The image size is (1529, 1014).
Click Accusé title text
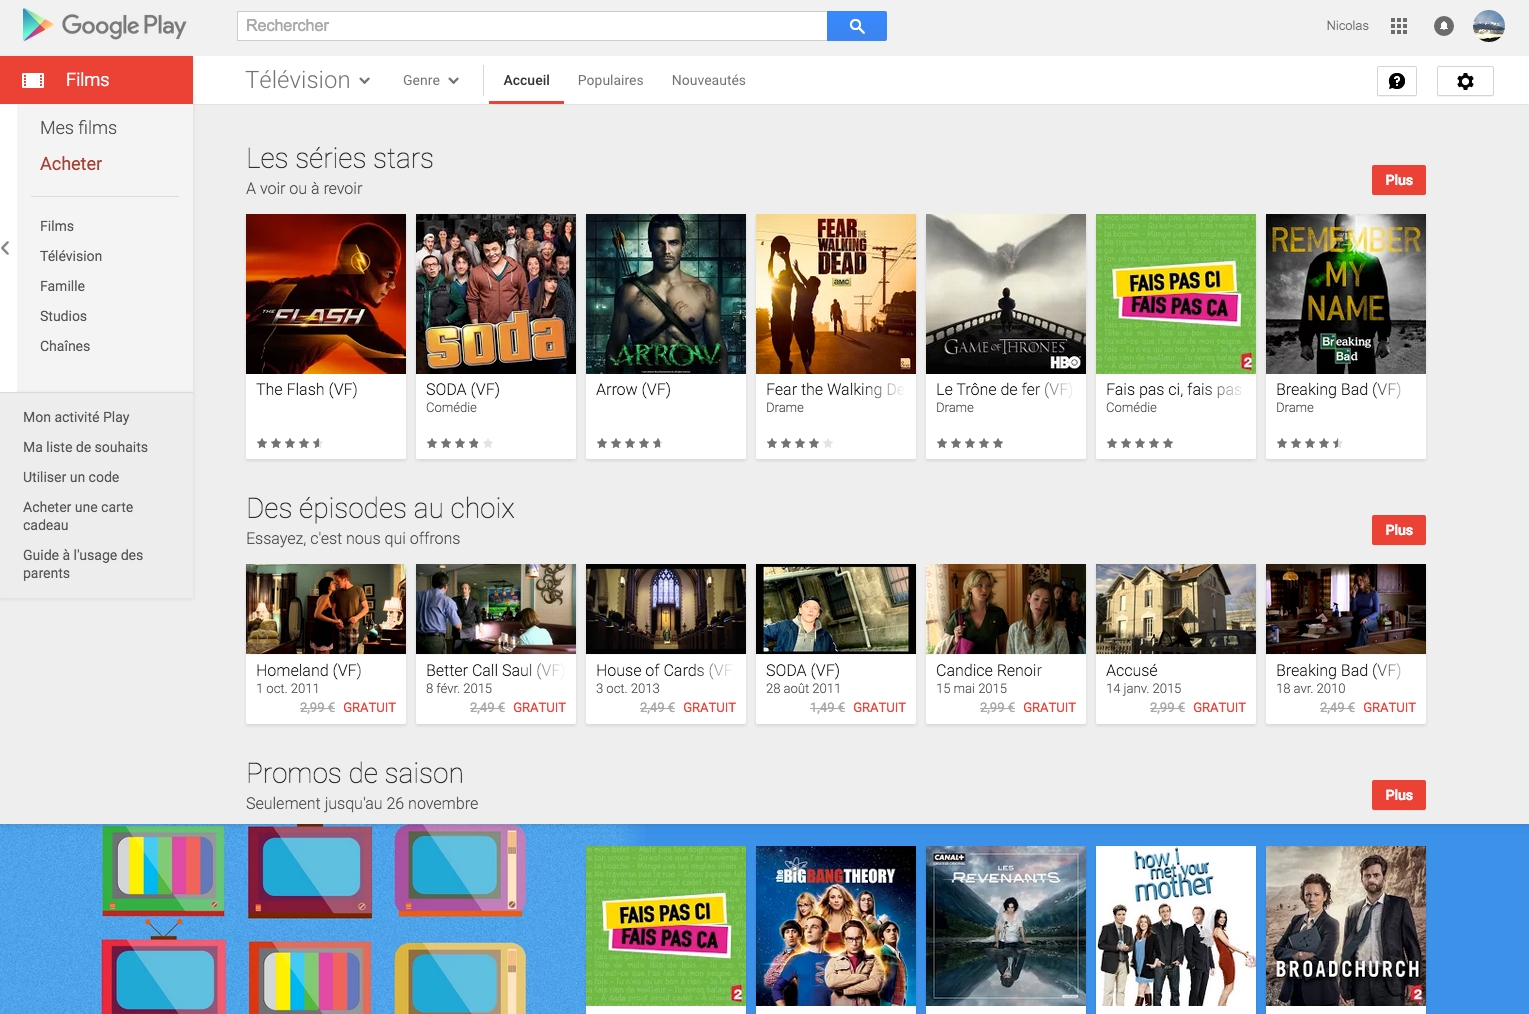tap(1132, 671)
